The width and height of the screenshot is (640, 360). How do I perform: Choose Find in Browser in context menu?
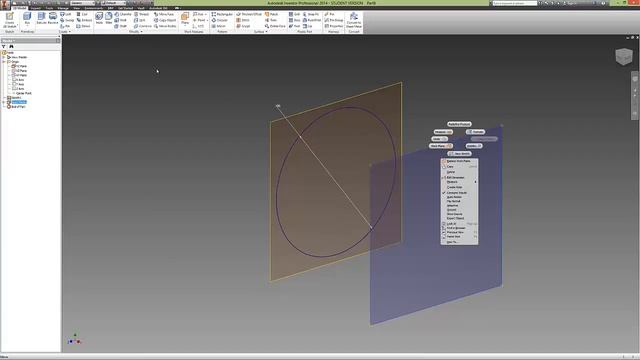[459, 228]
